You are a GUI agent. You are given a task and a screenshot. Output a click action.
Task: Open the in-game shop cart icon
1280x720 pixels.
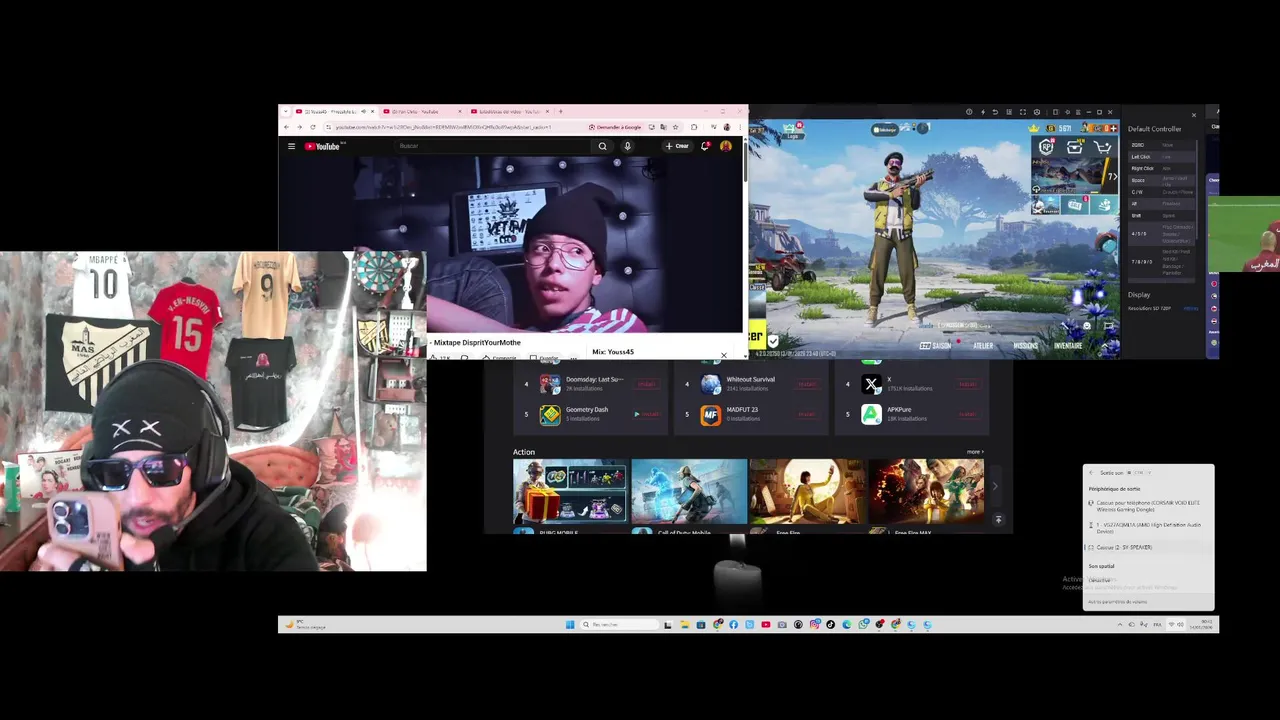click(x=1102, y=147)
